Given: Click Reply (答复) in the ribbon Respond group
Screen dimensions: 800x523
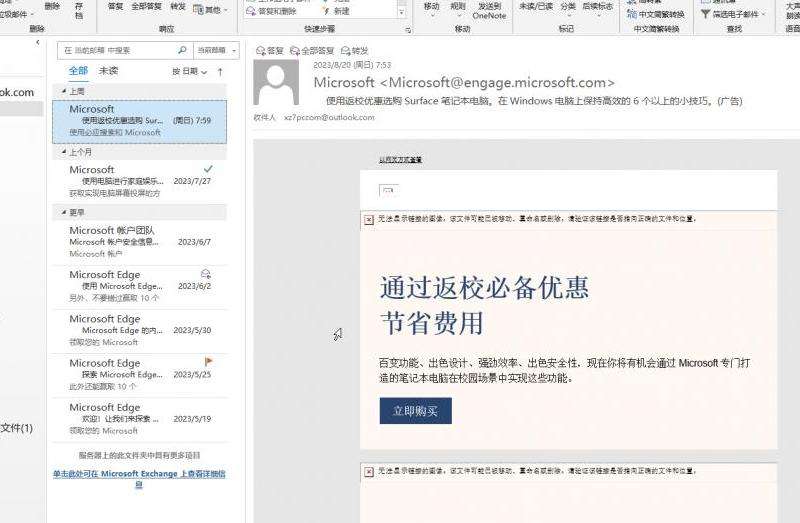Looking at the screenshot, I should pos(116,7).
